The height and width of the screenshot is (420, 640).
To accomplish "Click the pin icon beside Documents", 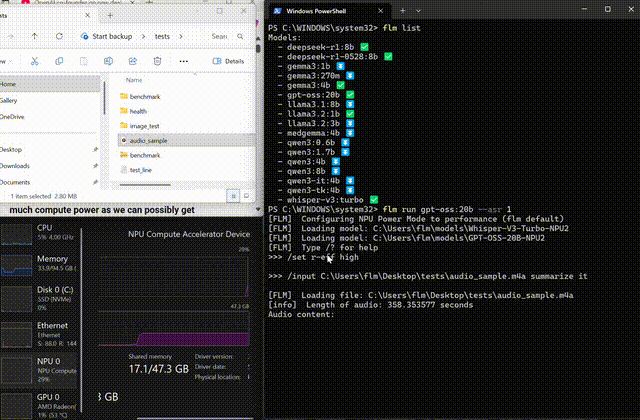I will tap(95, 182).
